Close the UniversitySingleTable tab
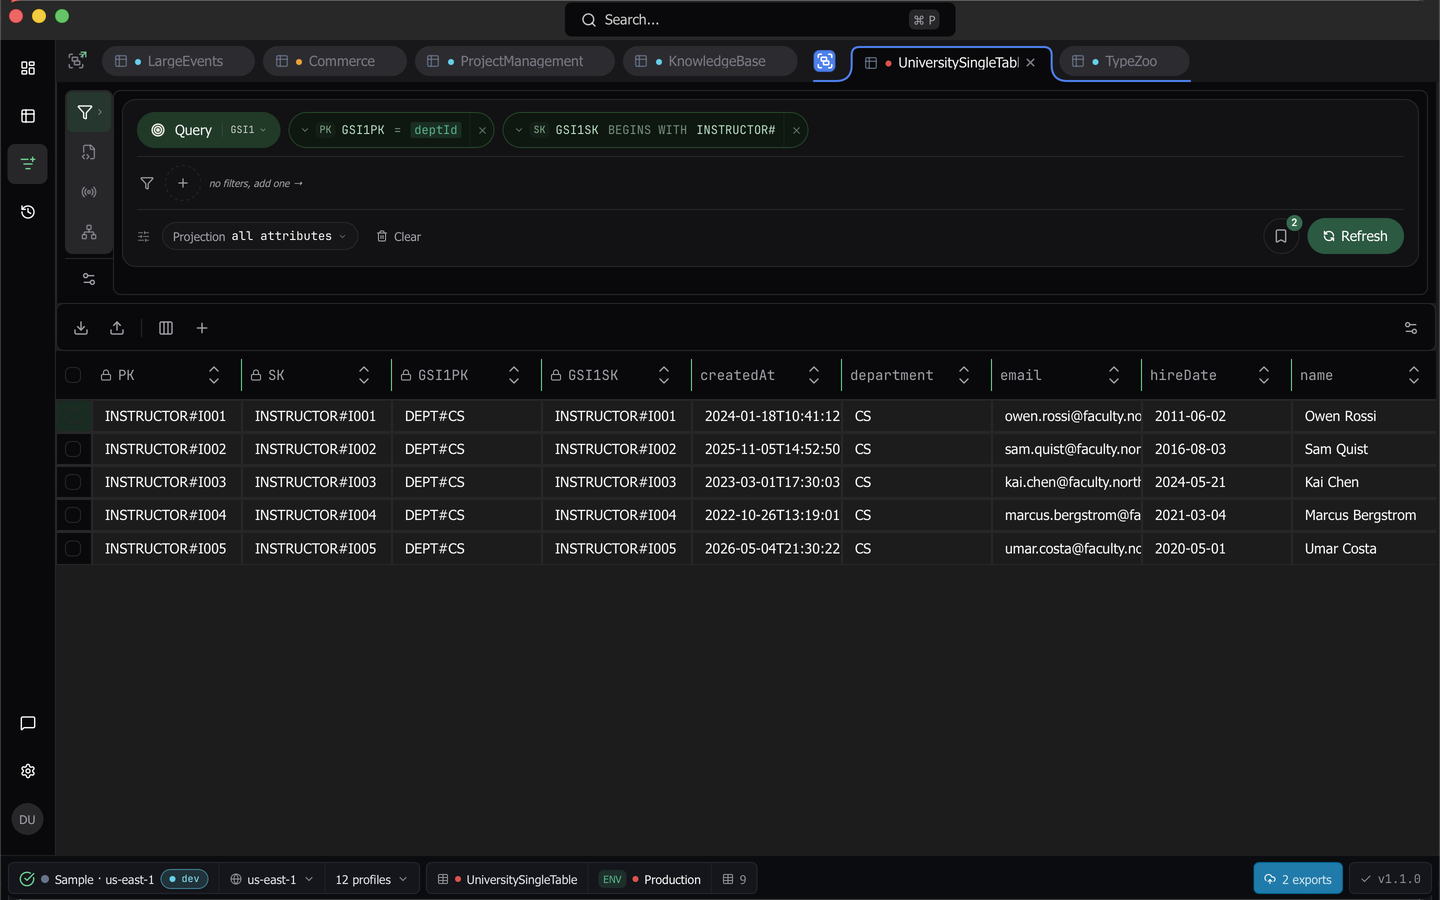 pos(1030,62)
